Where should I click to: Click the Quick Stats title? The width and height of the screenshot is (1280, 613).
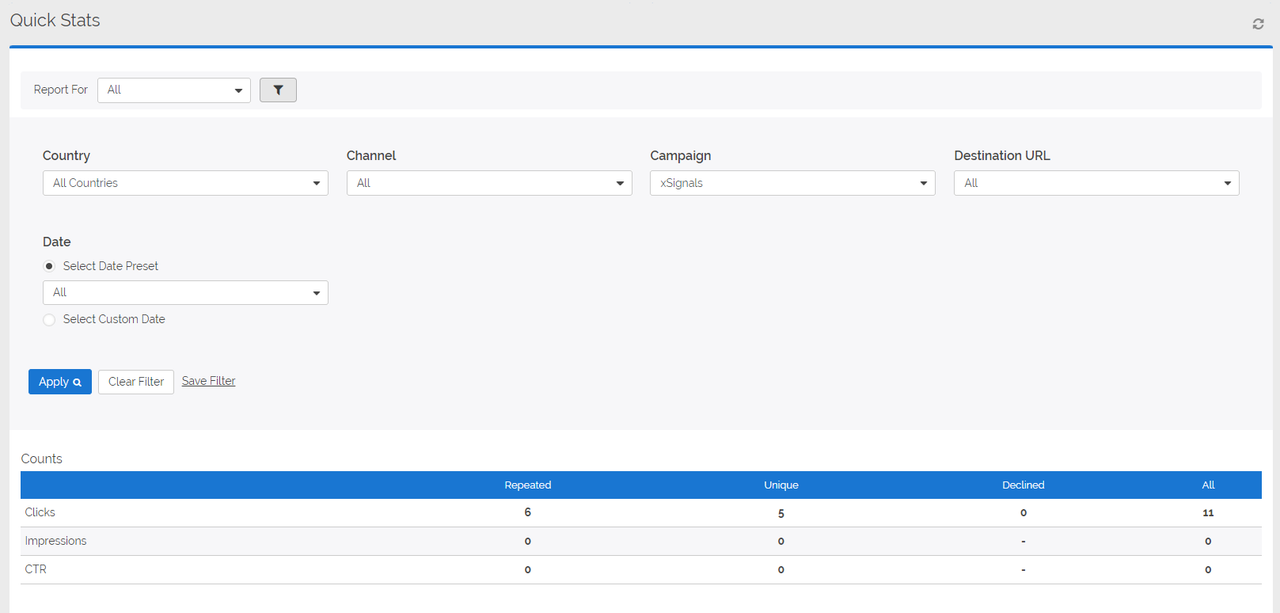(x=55, y=20)
